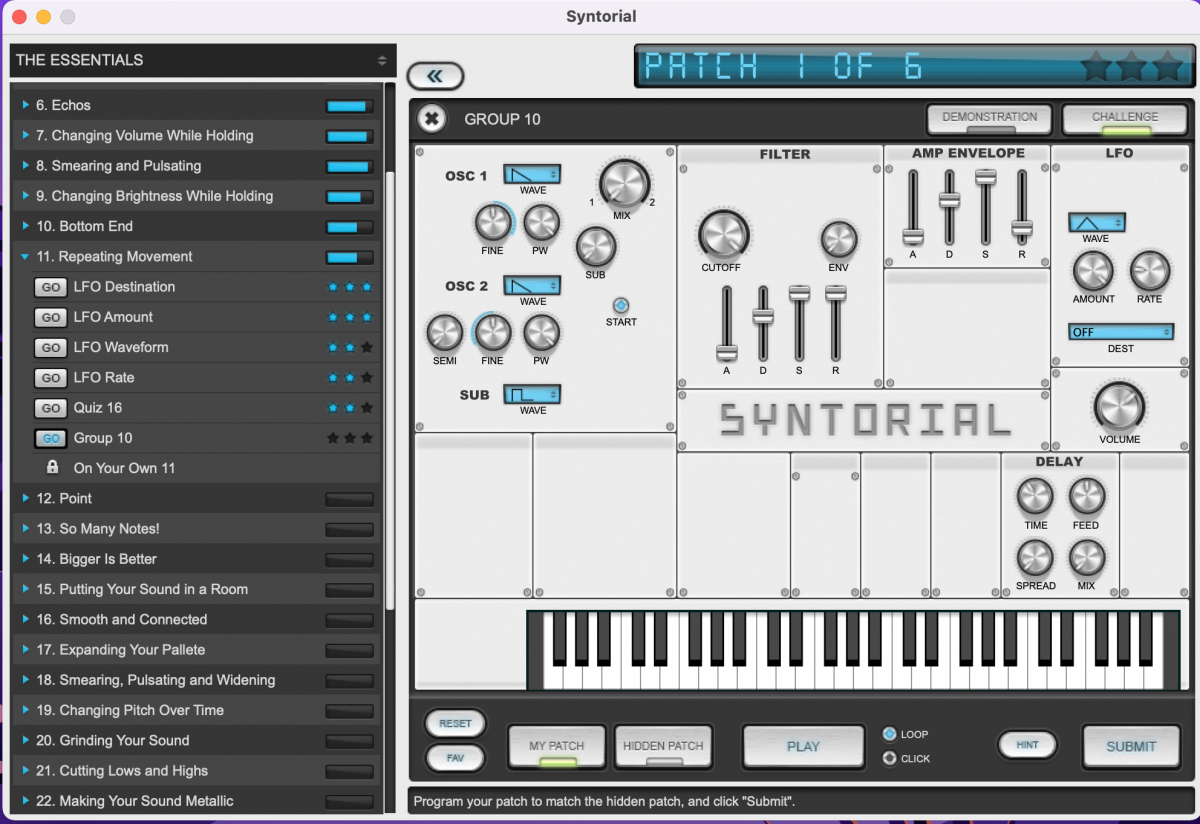Click the Hint button

tap(1027, 745)
